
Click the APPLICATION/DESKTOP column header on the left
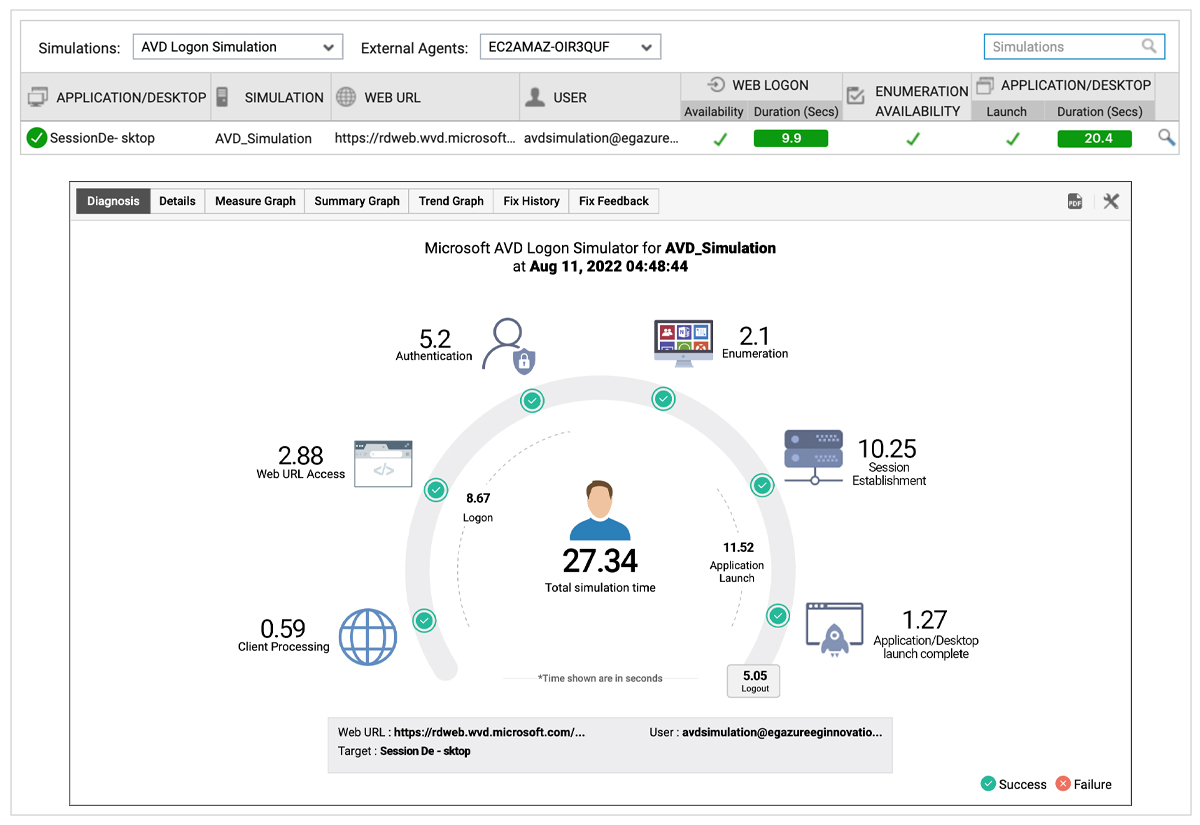click(117, 97)
